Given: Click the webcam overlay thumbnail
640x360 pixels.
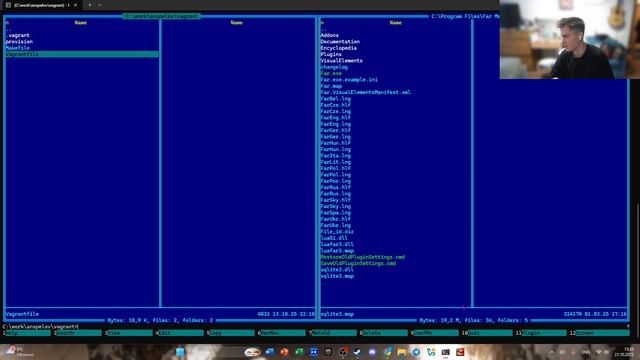Looking at the screenshot, I should pos(570,39).
